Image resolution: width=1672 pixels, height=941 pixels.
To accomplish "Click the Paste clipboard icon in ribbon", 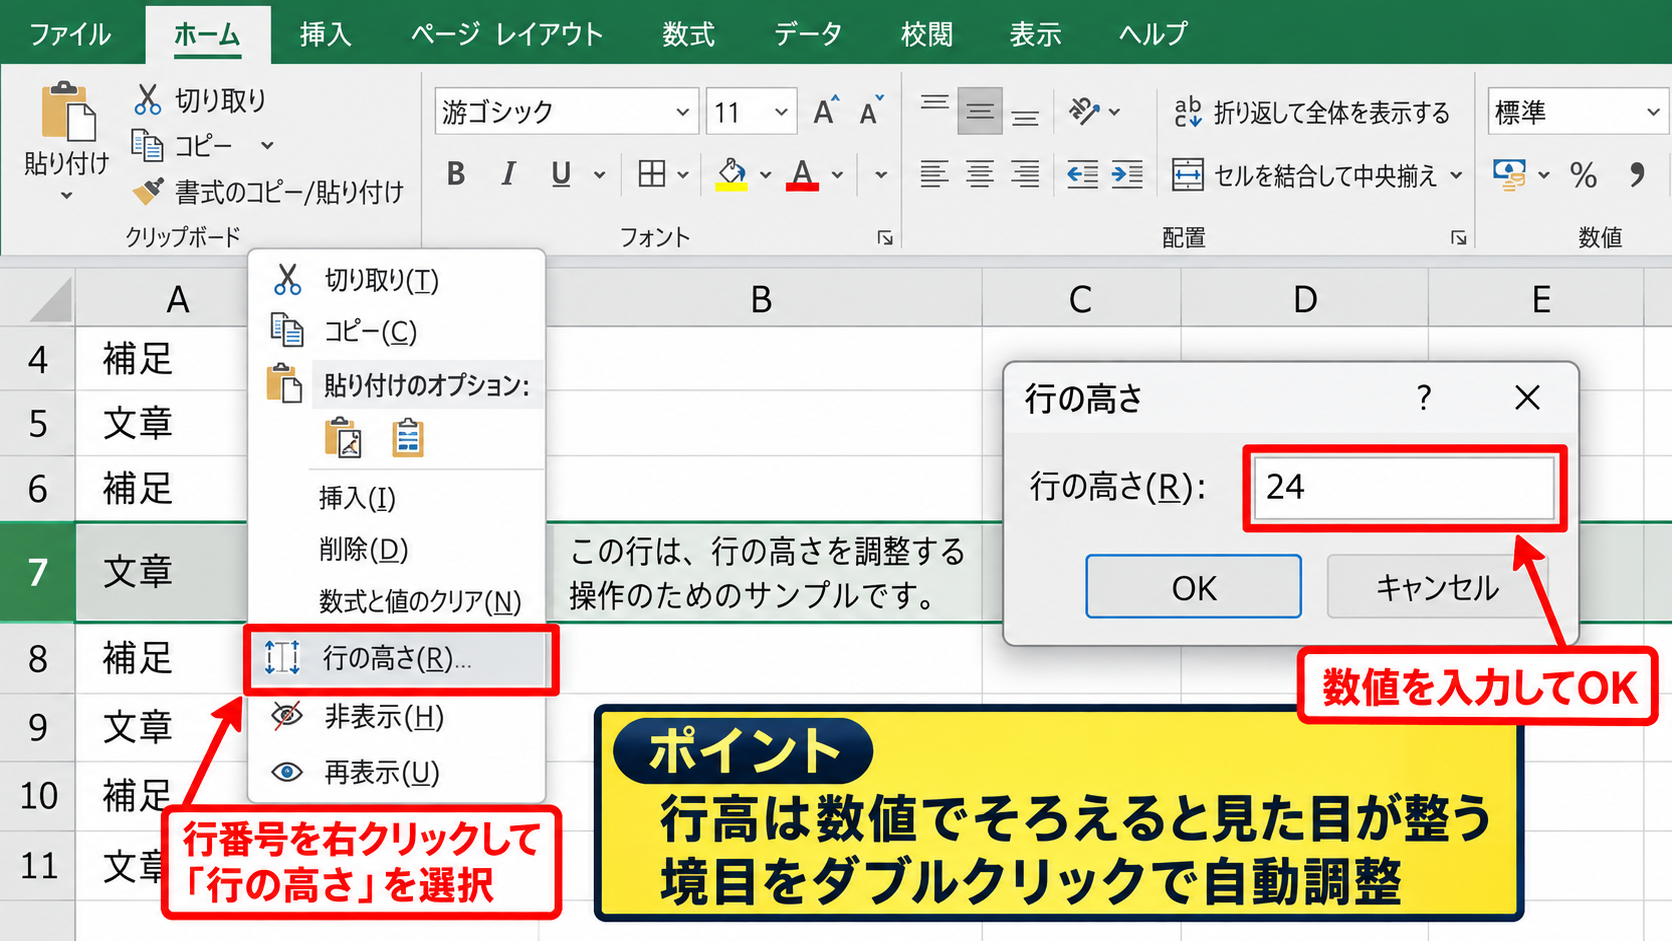I will (67, 112).
